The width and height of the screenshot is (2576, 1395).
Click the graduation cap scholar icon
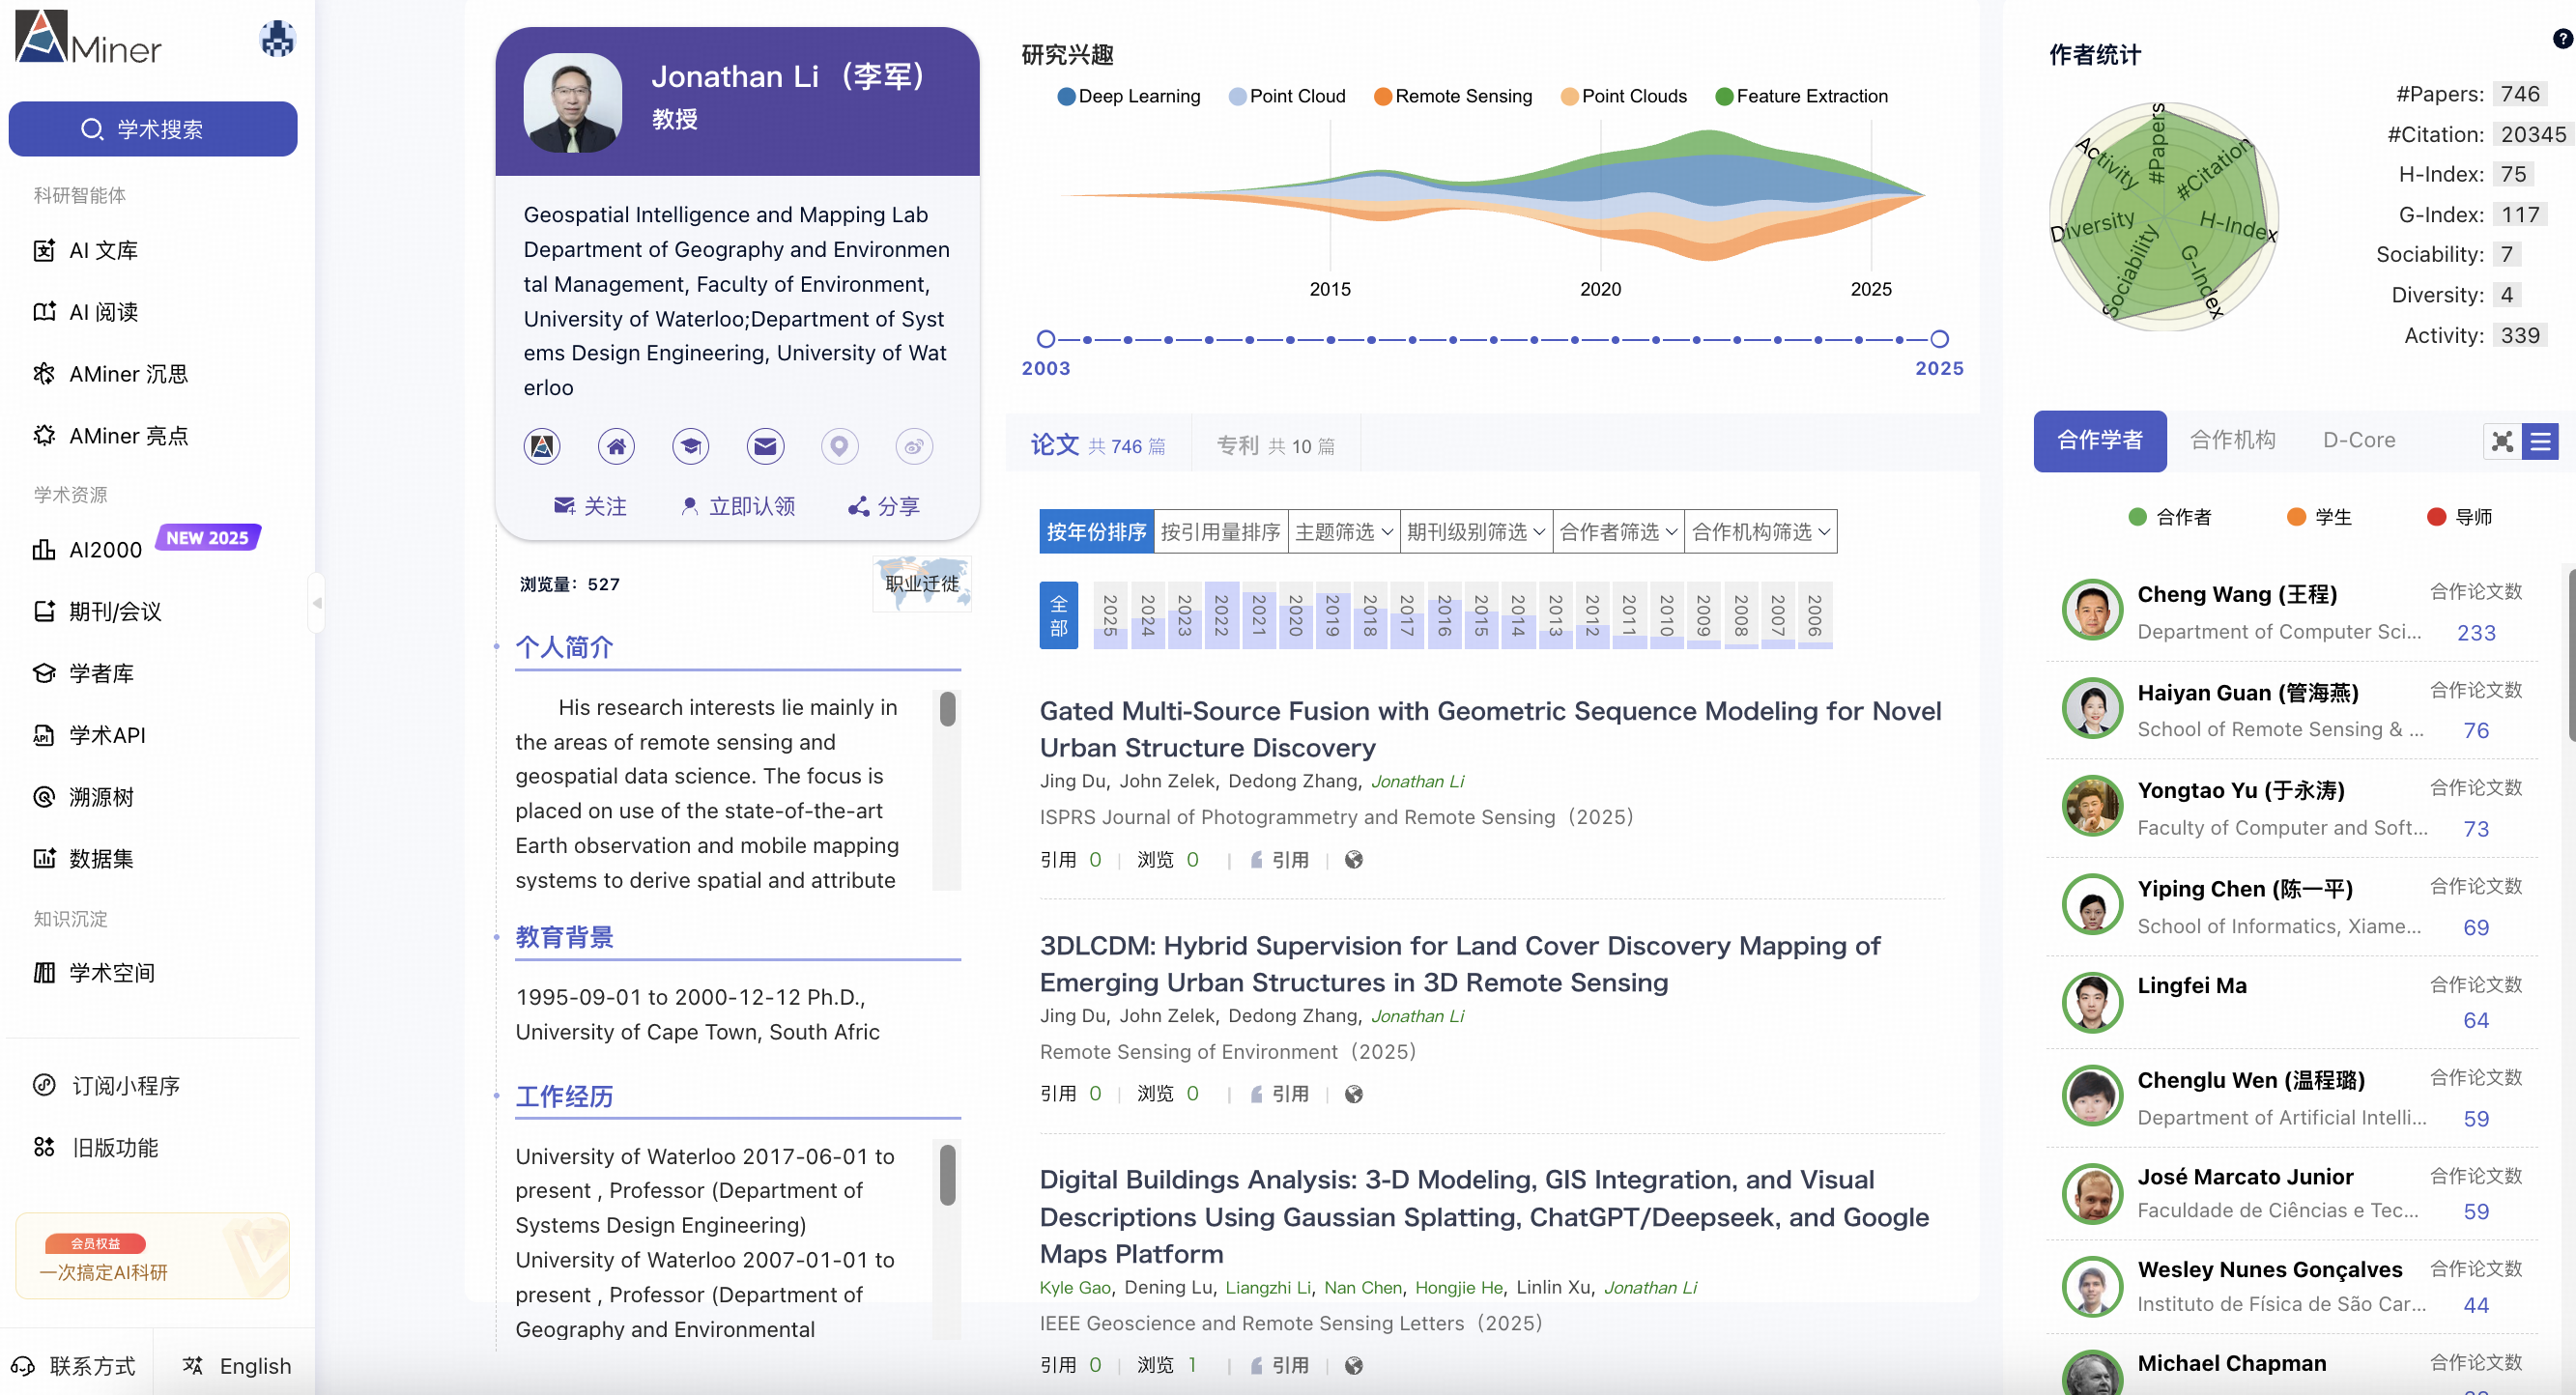point(690,446)
